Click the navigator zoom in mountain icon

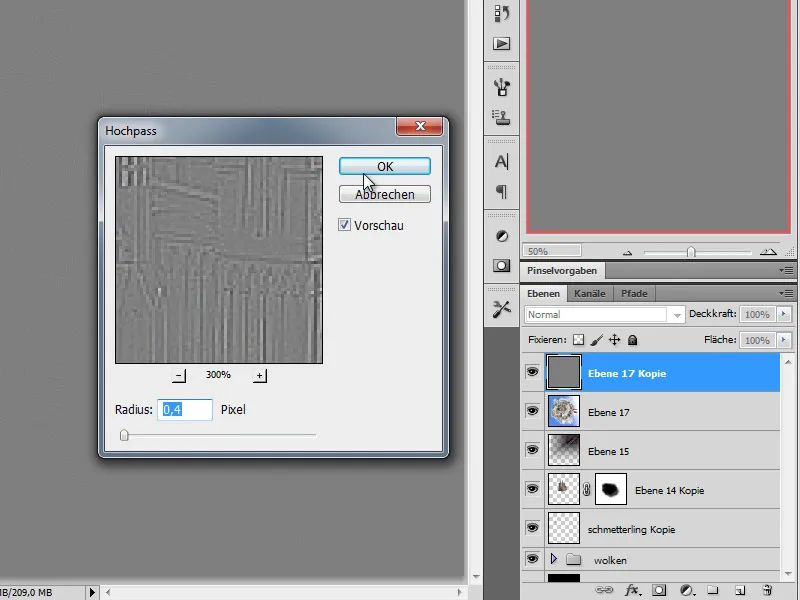pyautogui.click(x=768, y=252)
